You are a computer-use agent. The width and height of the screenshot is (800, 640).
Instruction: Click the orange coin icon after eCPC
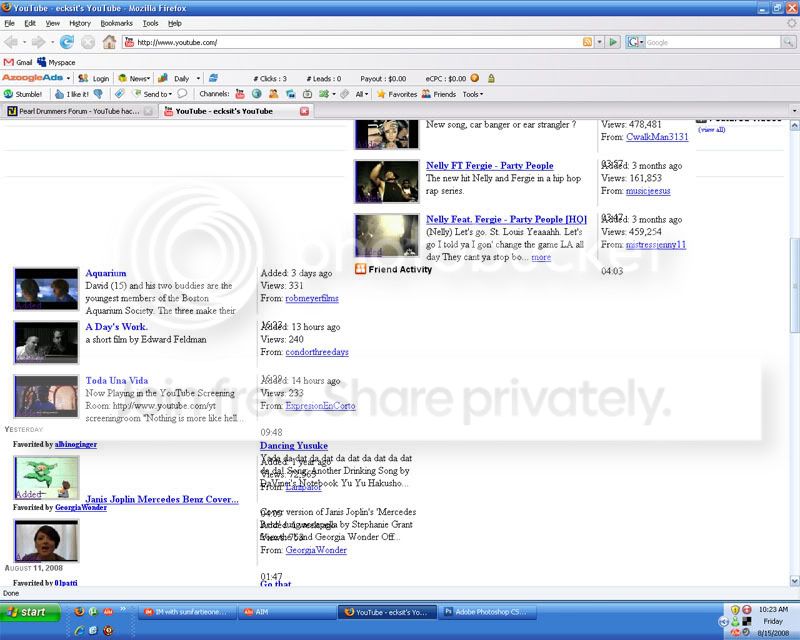(x=474, y=78)
